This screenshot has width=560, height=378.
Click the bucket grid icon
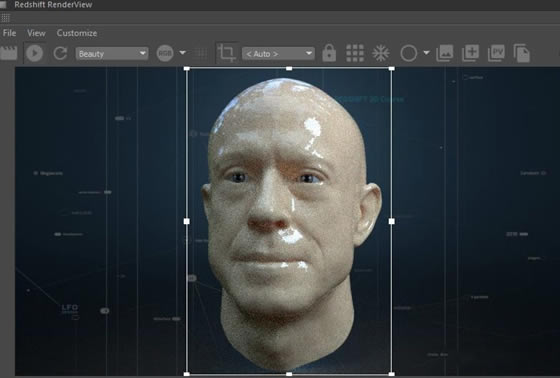point(355,53)
